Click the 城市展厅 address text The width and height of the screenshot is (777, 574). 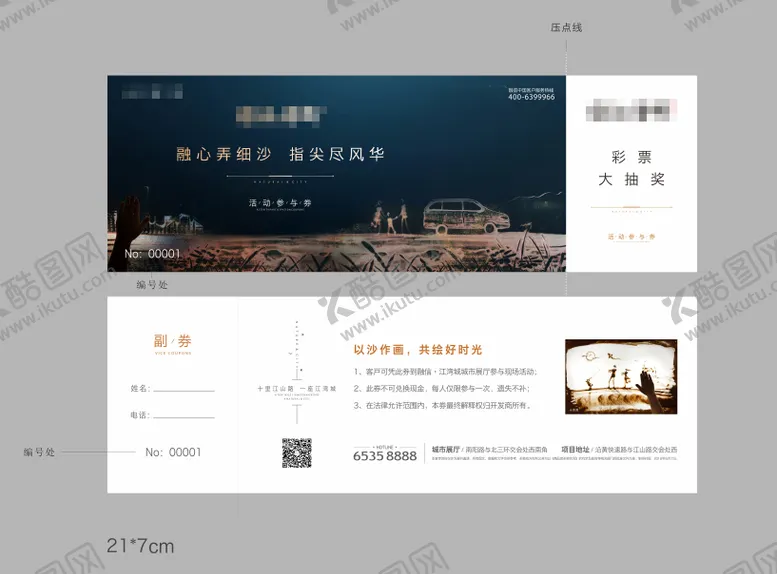click(x=490, y=450)
